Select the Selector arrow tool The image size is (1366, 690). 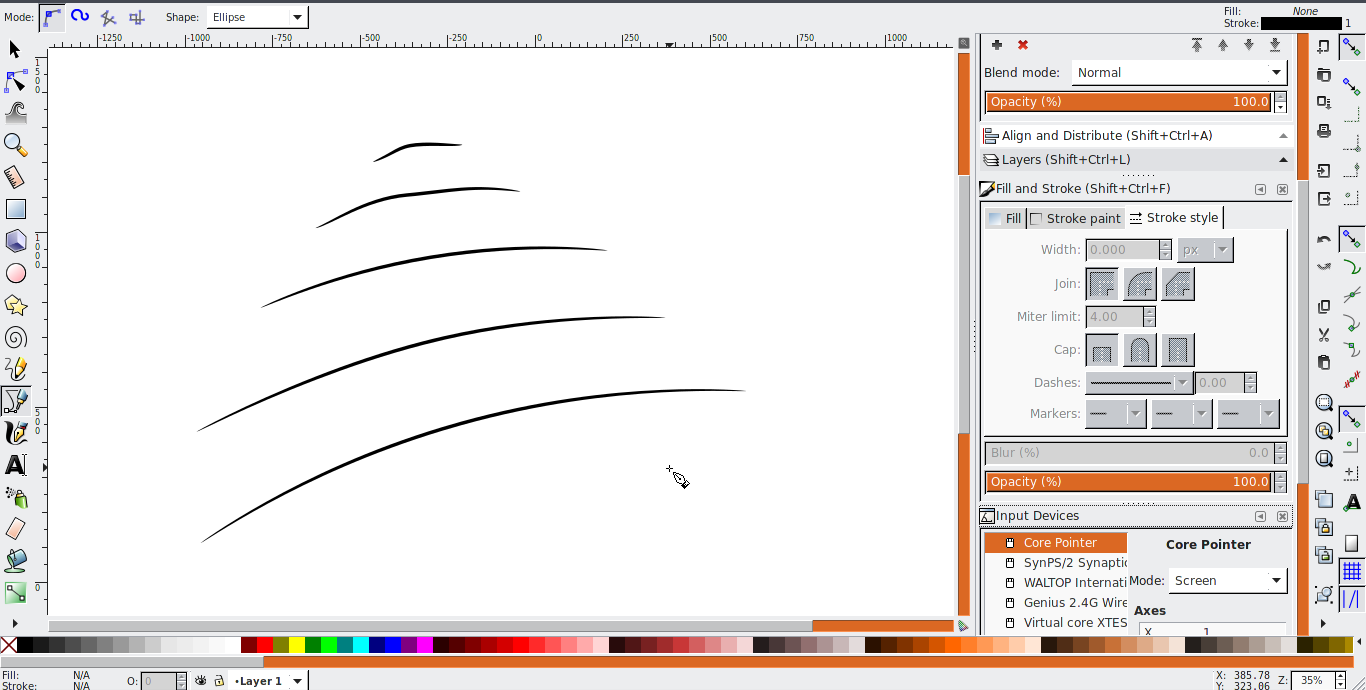[15, 49]
